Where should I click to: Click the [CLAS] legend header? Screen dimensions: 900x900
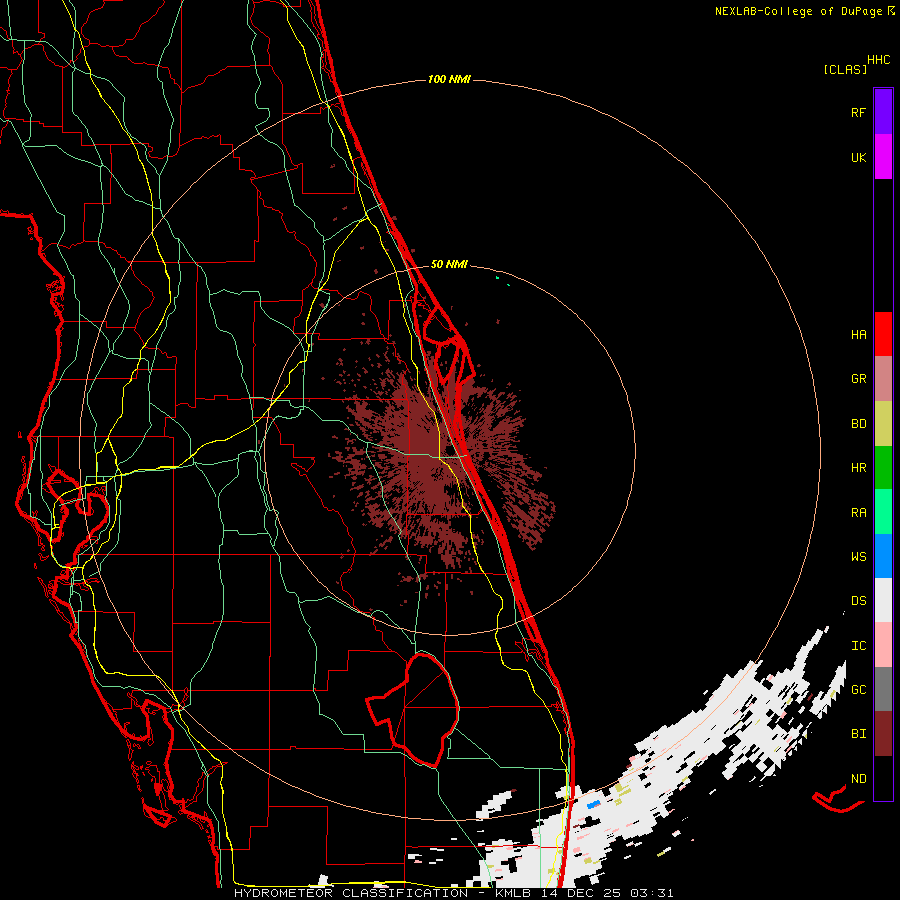pos(845,69)
